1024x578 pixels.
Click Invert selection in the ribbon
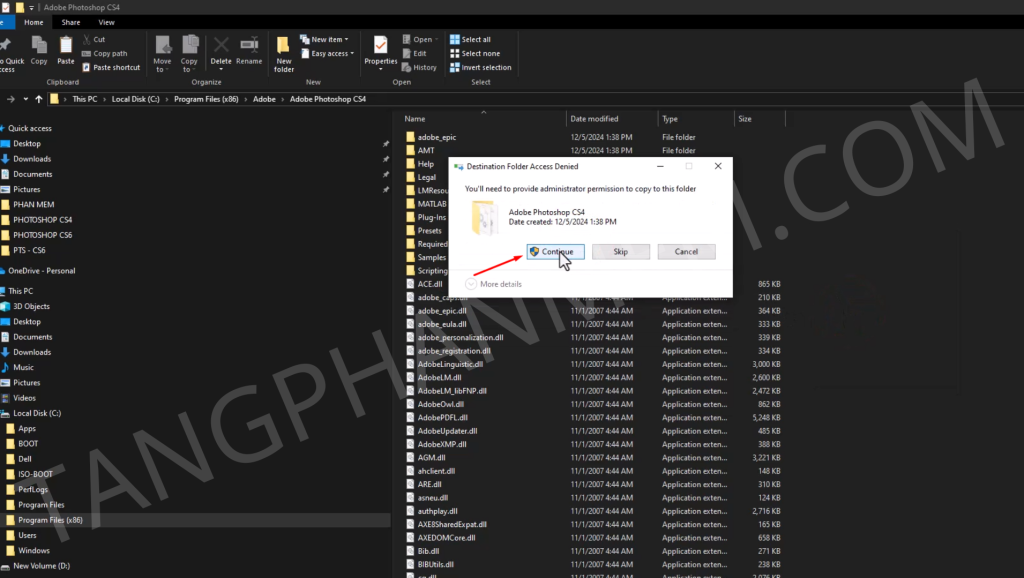point(455,68)
